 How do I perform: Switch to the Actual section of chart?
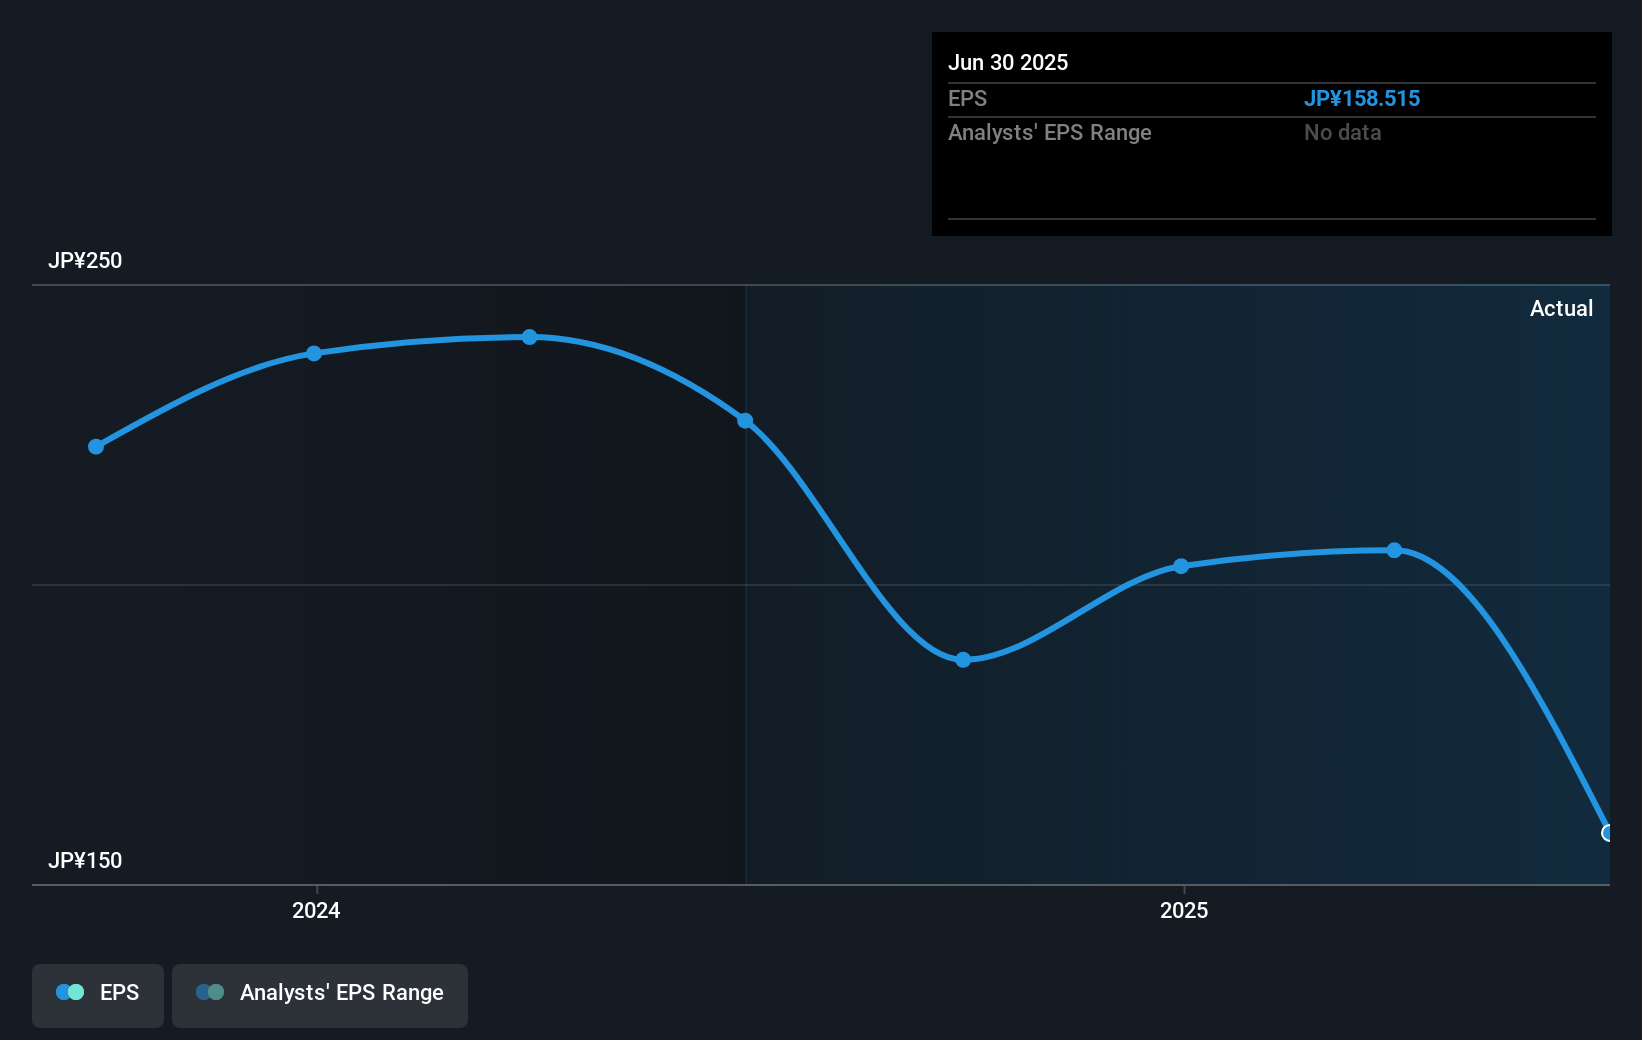(1561, 308)
